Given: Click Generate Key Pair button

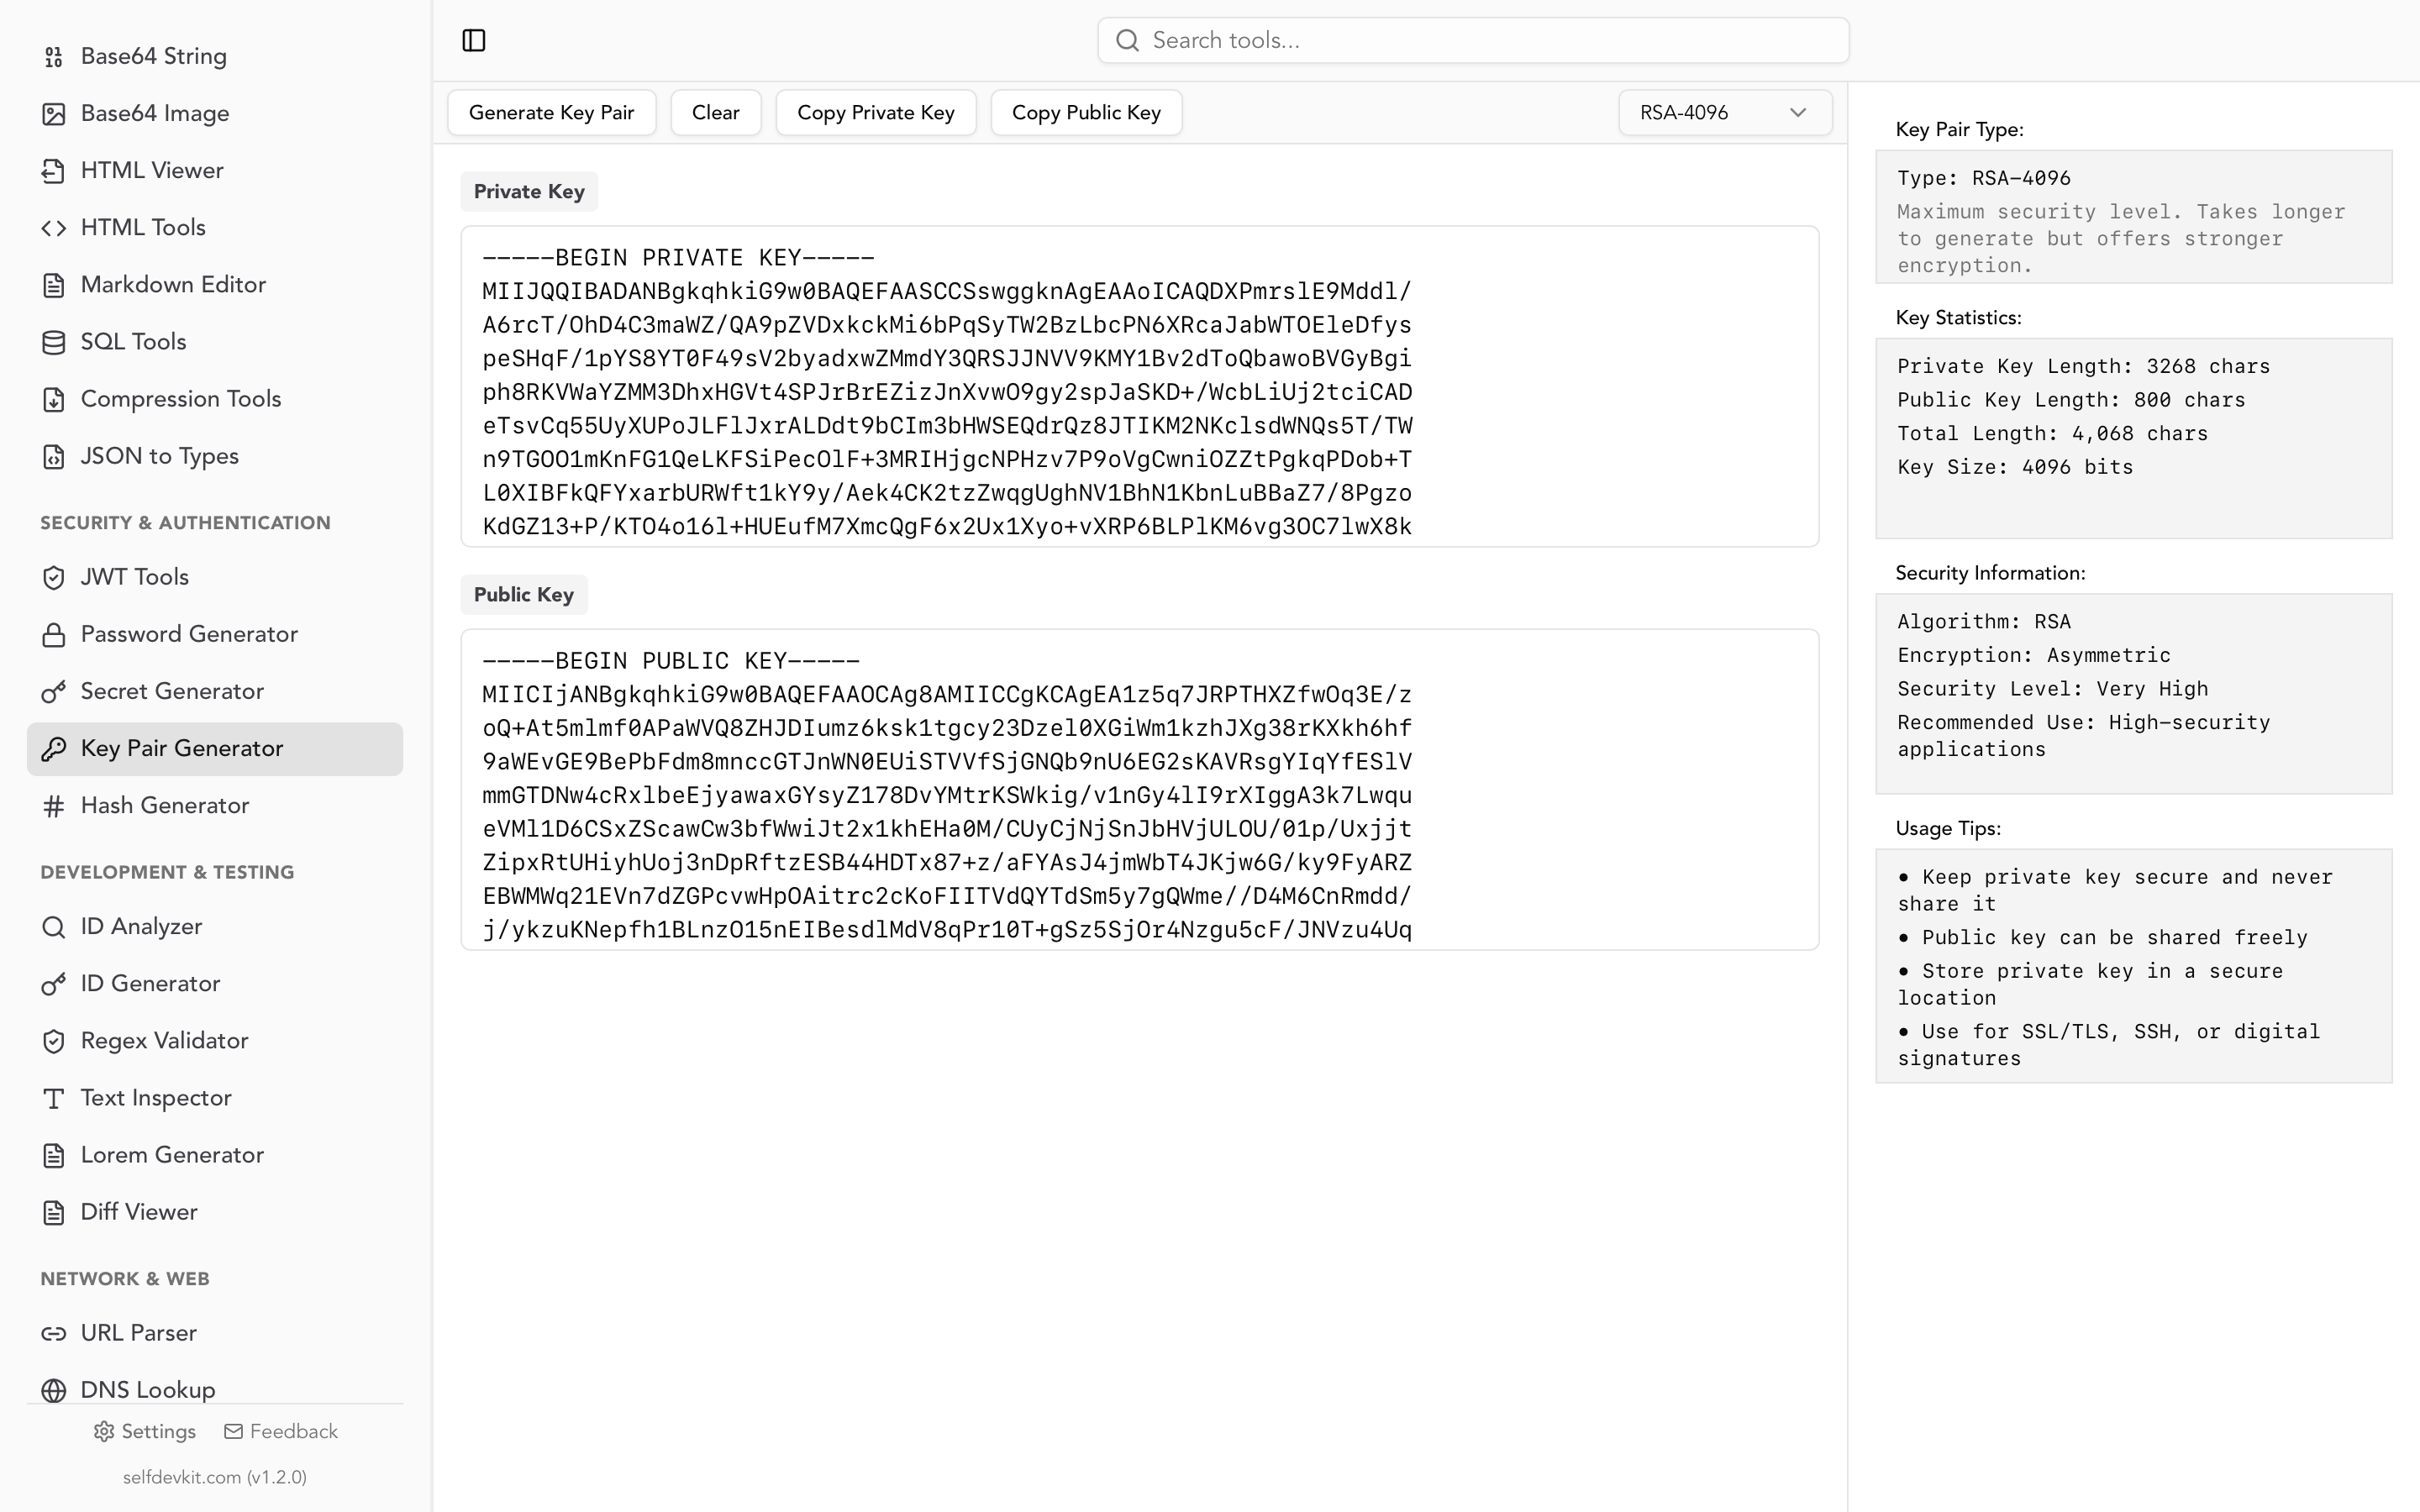Looking at the screenshot, I should point(552,112).
